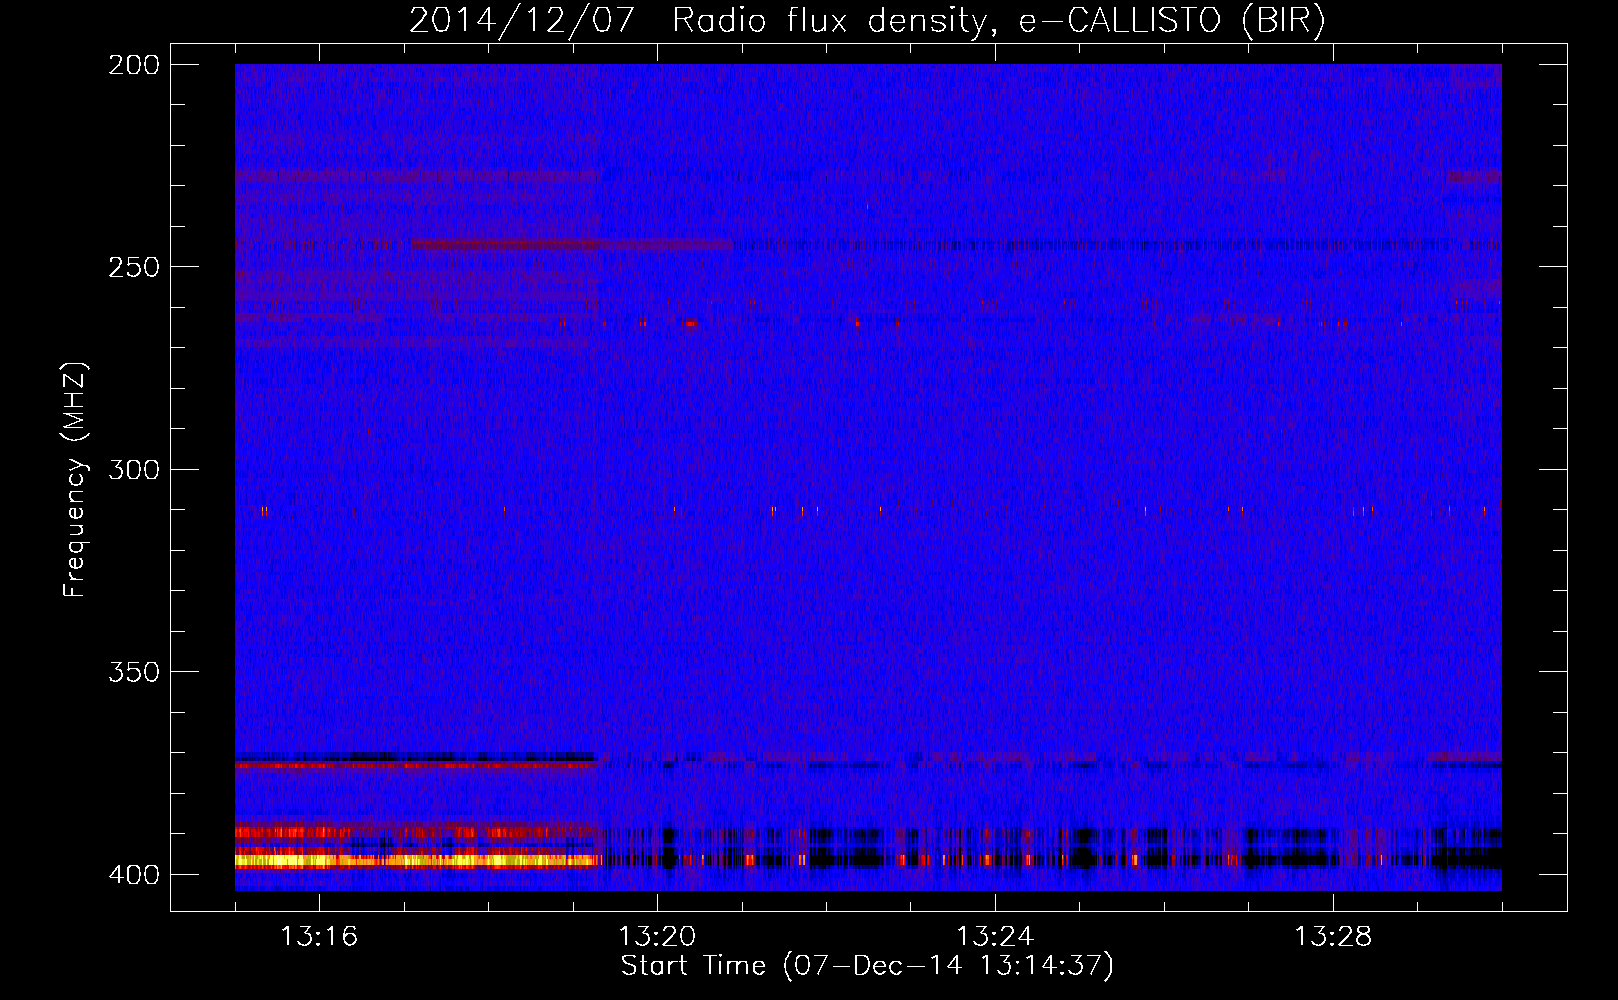Click the 200 frequency tick label
1618x1000 pixels.
click(134, 65)
